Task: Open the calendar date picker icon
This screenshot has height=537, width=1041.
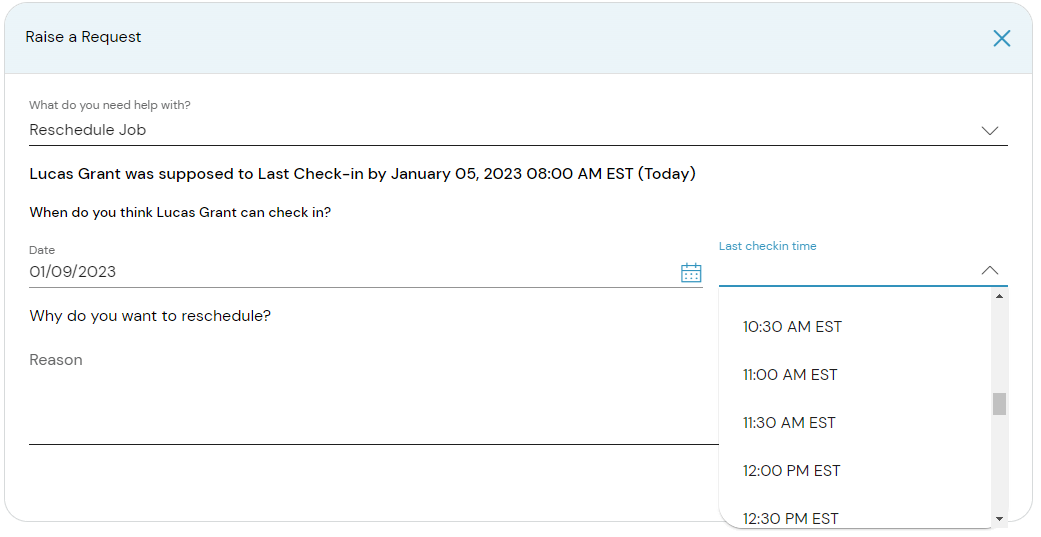Action: [x=691, y=272]
